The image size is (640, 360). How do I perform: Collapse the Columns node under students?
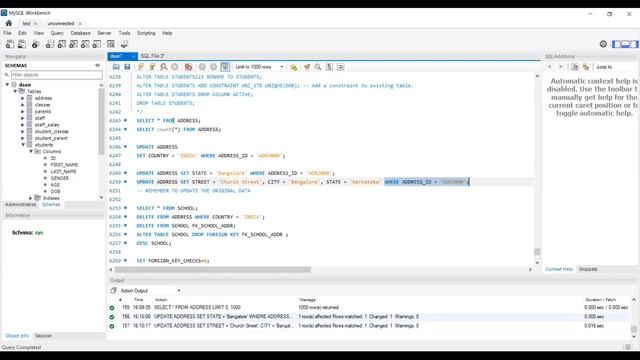pyautogui.click(x=31, y=151)
